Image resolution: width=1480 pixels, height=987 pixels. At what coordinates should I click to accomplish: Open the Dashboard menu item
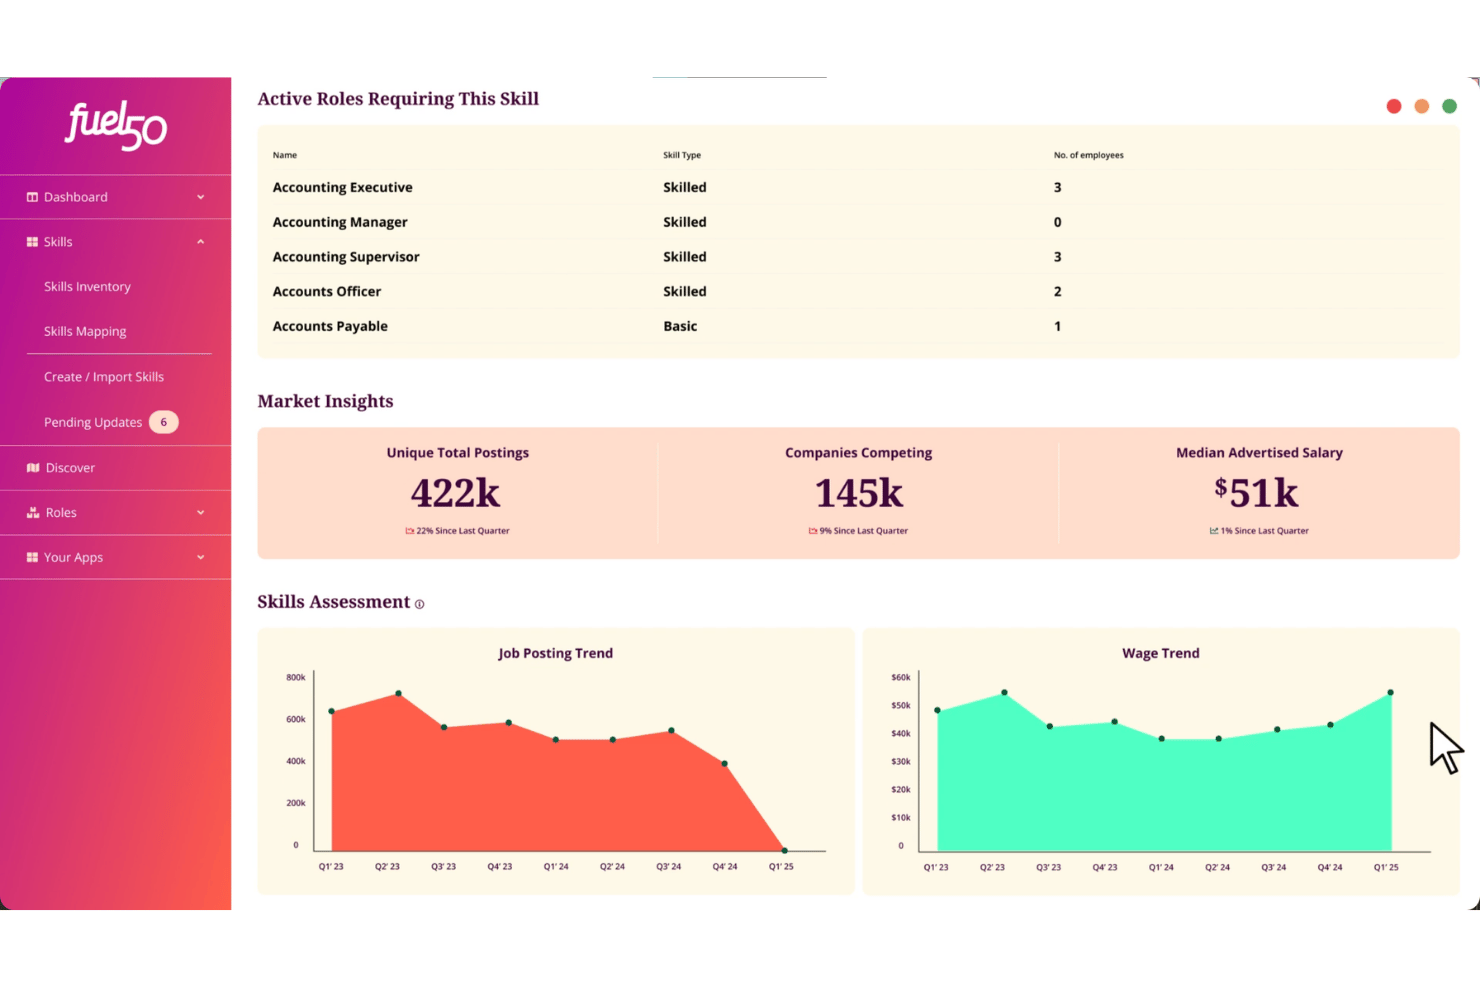75,197
